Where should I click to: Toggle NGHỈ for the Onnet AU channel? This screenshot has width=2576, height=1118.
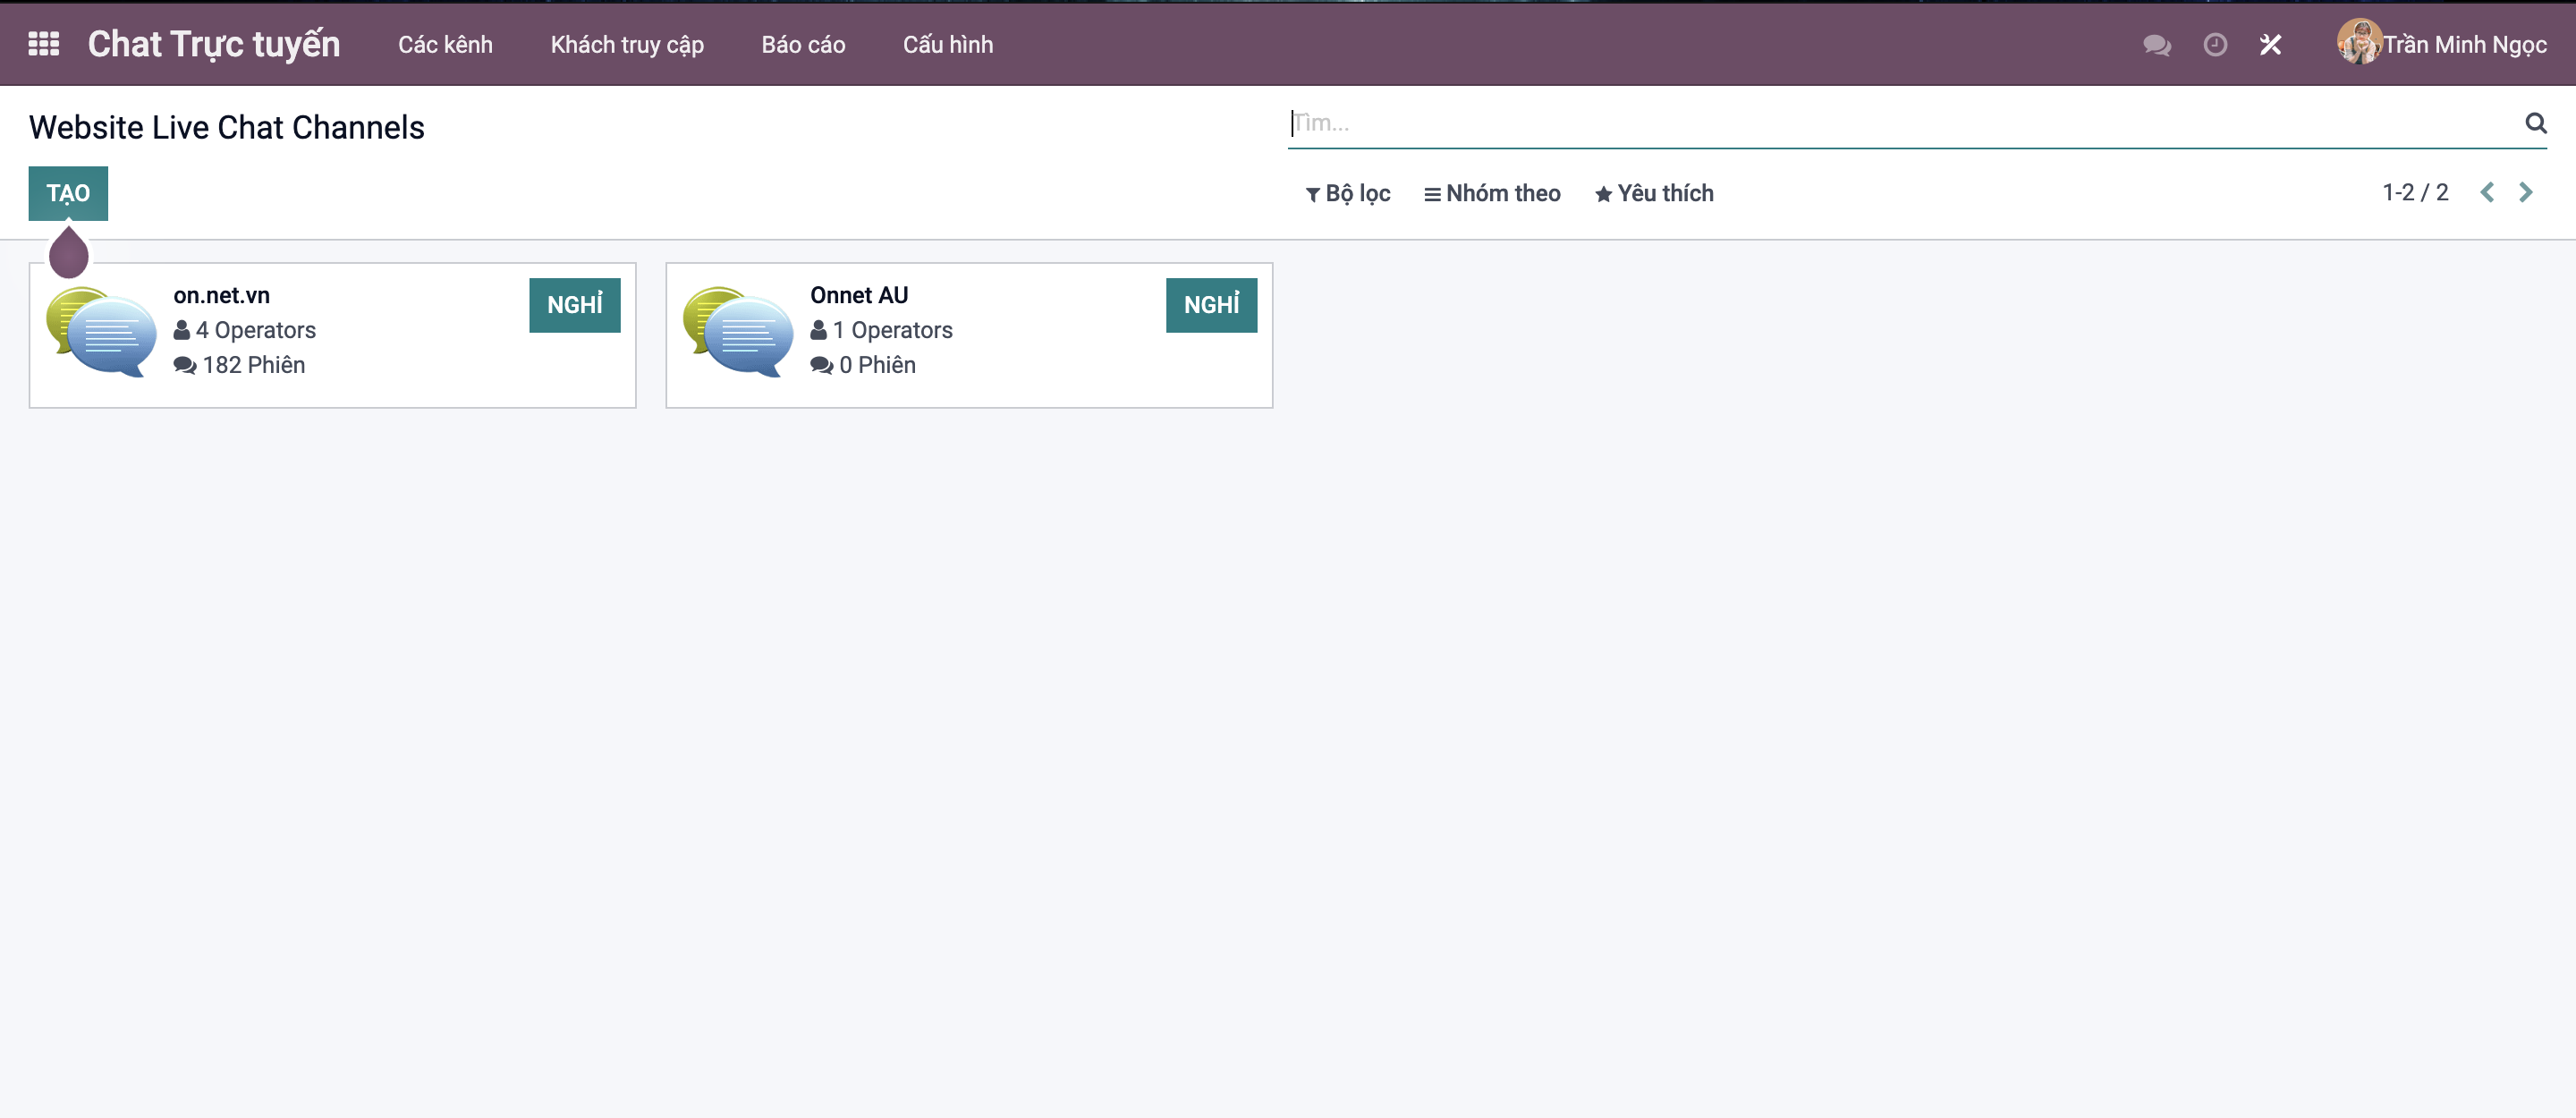(x=1211, y=305)
